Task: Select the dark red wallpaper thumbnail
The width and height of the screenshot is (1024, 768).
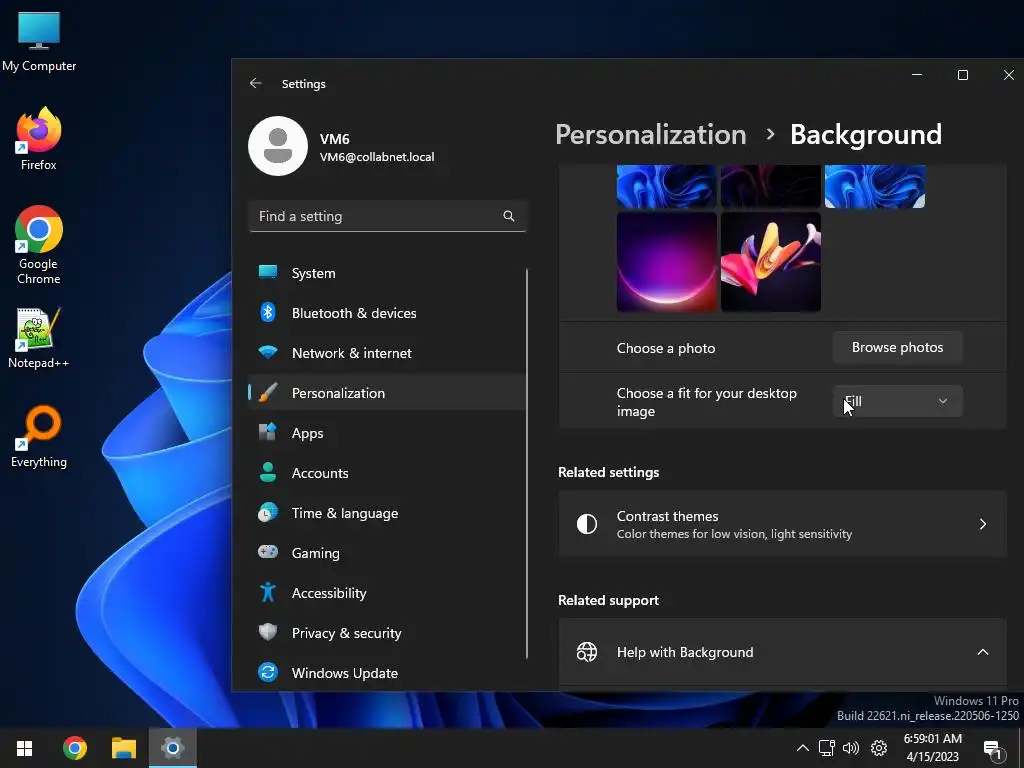Action: point(771,186)
